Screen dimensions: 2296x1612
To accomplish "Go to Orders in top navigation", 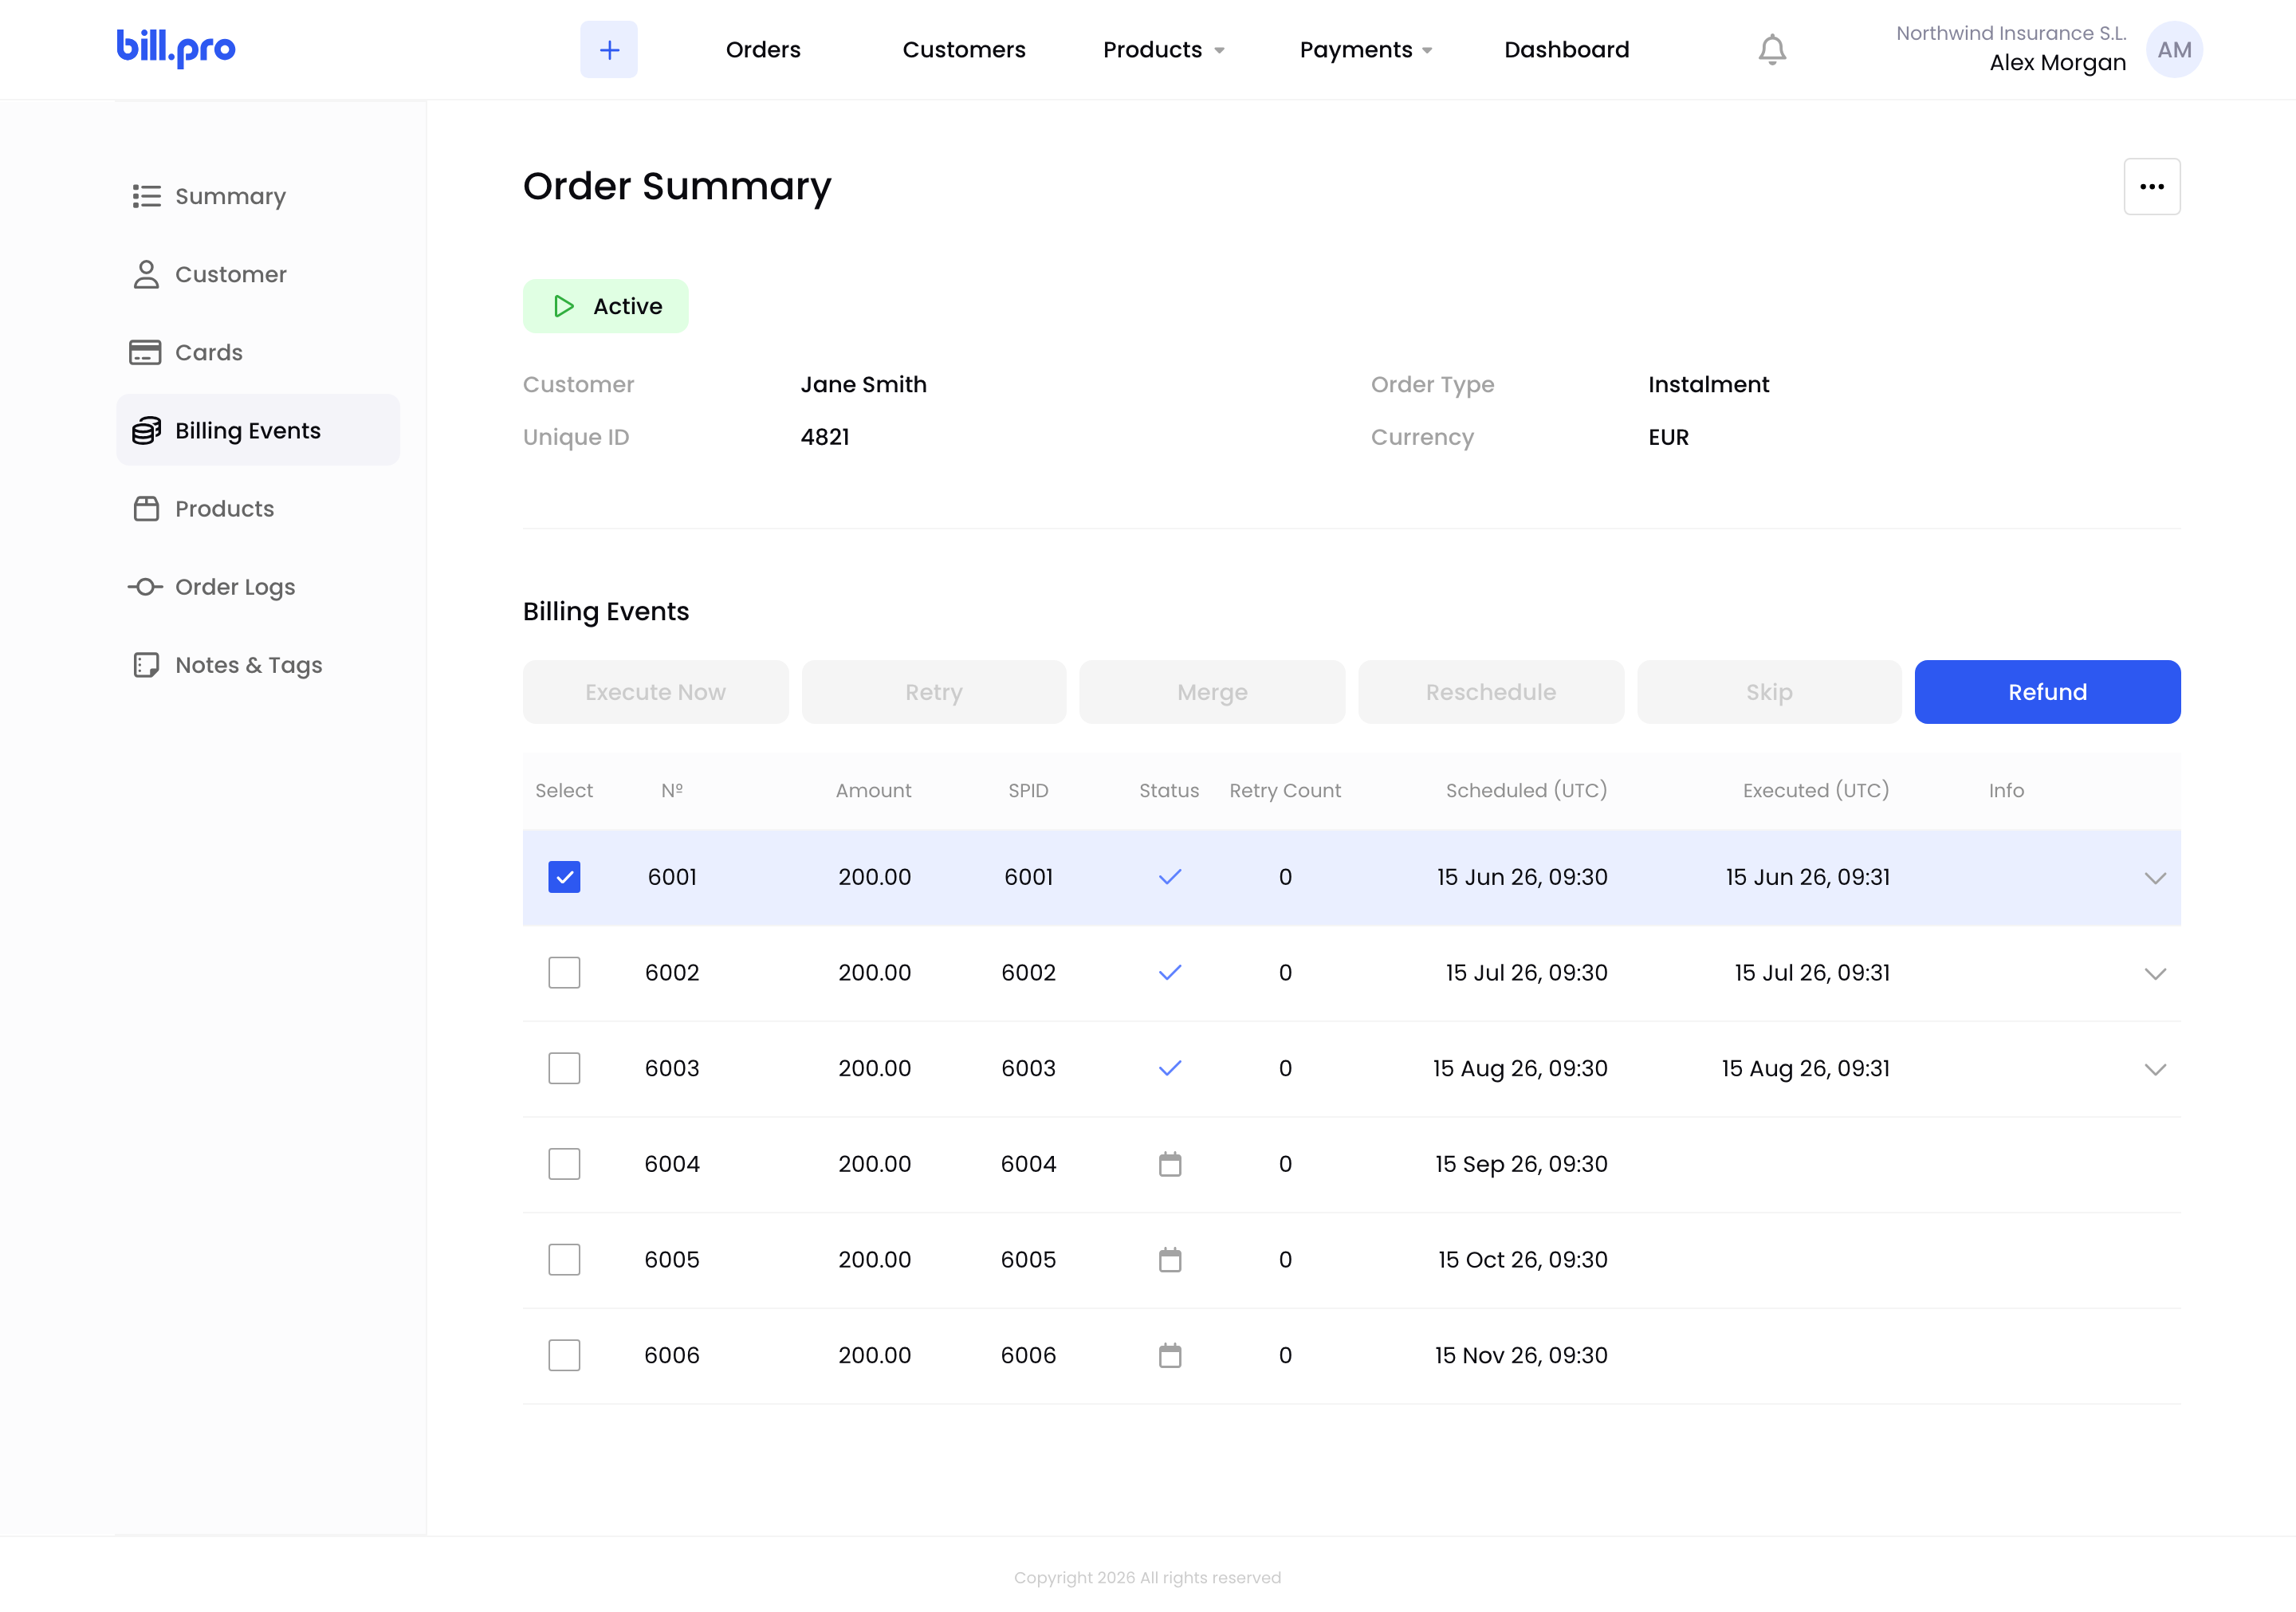I will [763, 50].
